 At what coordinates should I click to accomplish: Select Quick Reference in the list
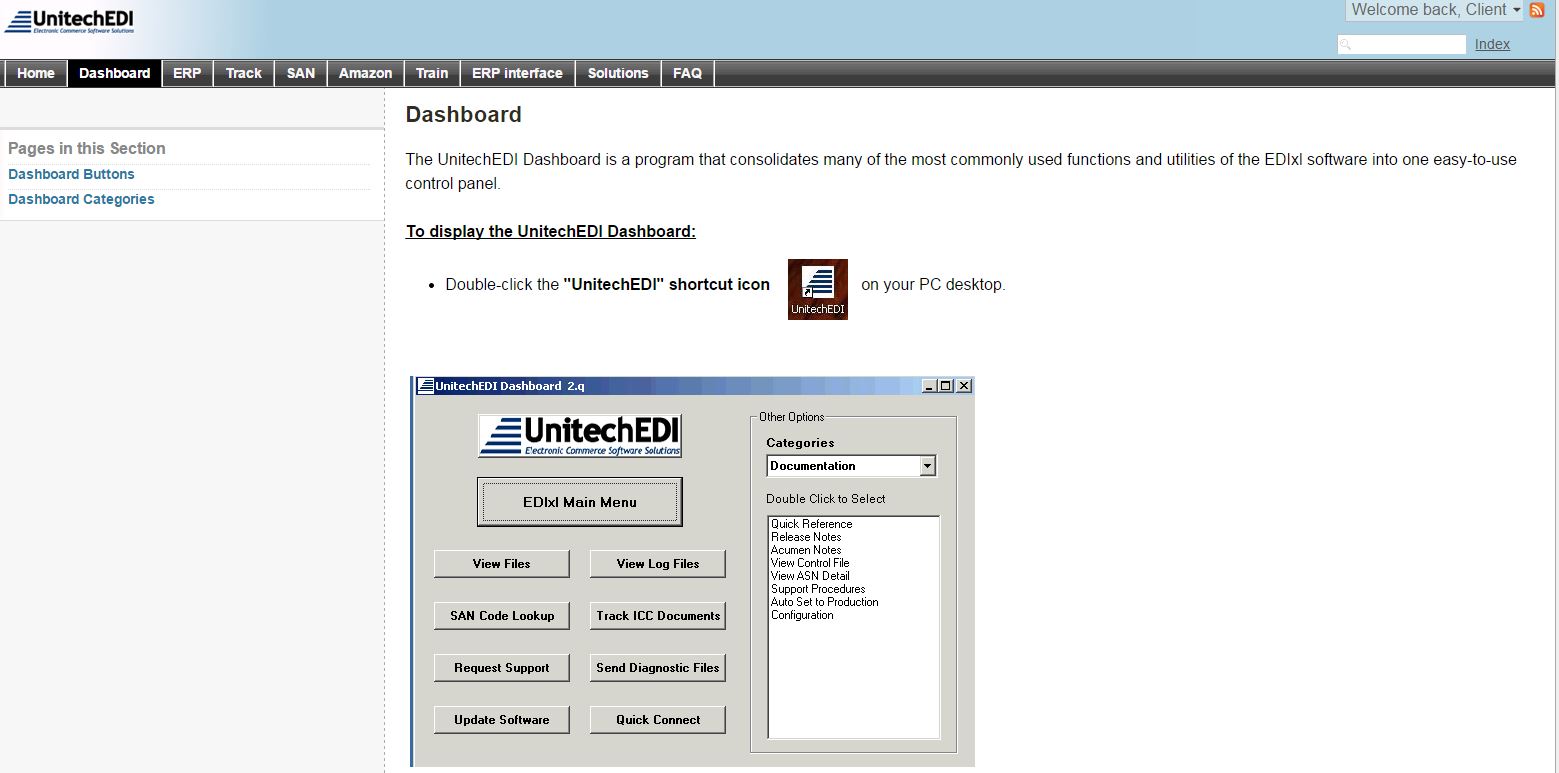pyautogui.click(x=812, y=524)
